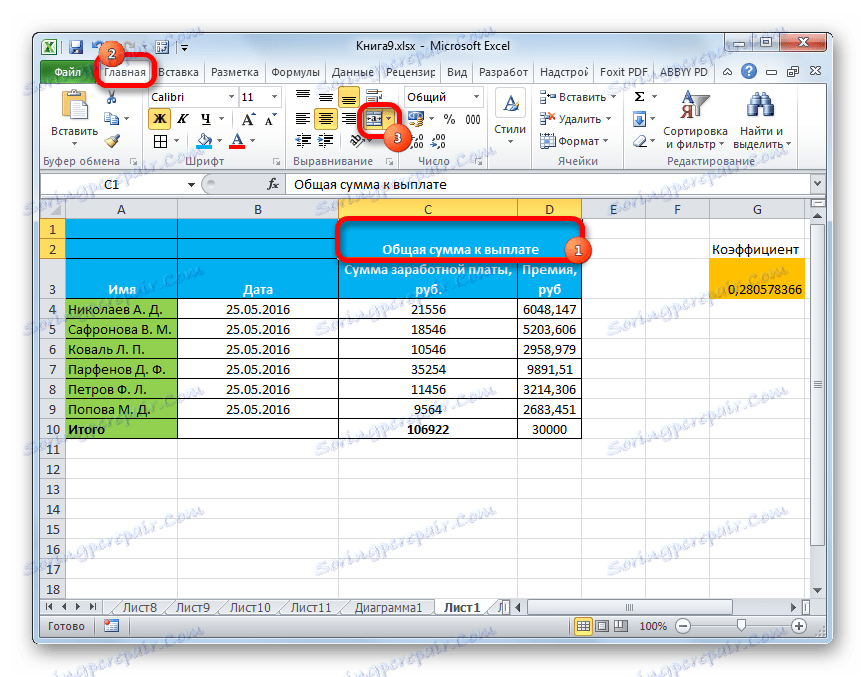Apply thousands separator 000 format
This screenshot has height=677, width=866.
pos(473,119)
